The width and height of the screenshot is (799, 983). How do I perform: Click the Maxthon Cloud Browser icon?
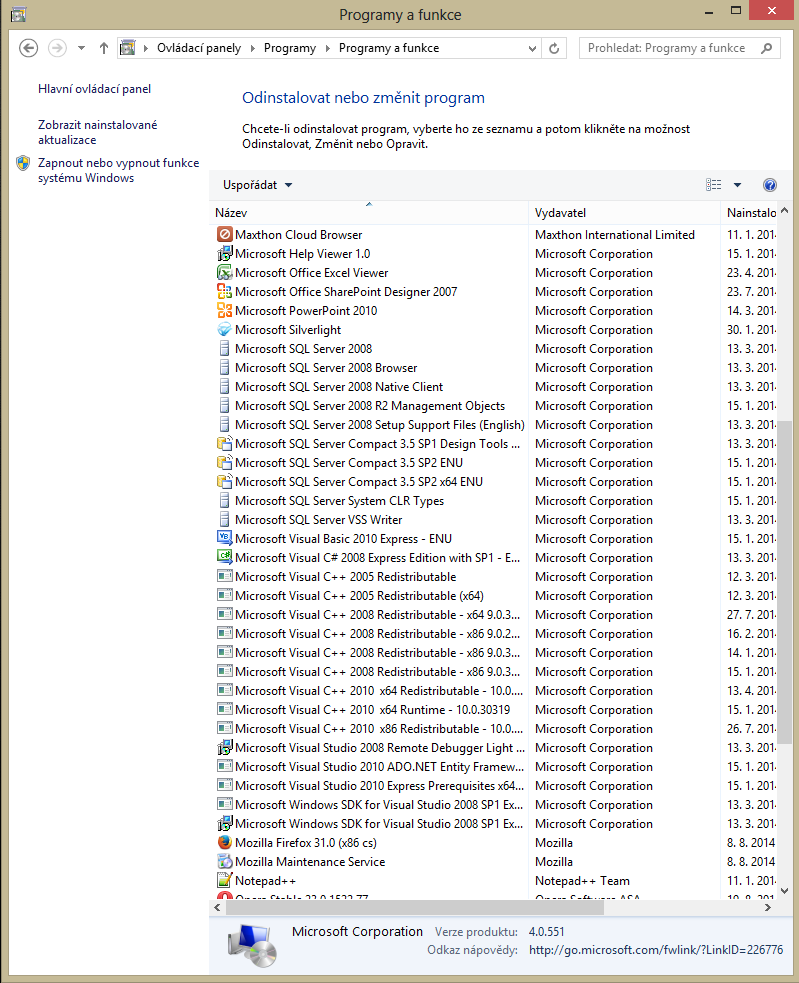click(224, 234)
